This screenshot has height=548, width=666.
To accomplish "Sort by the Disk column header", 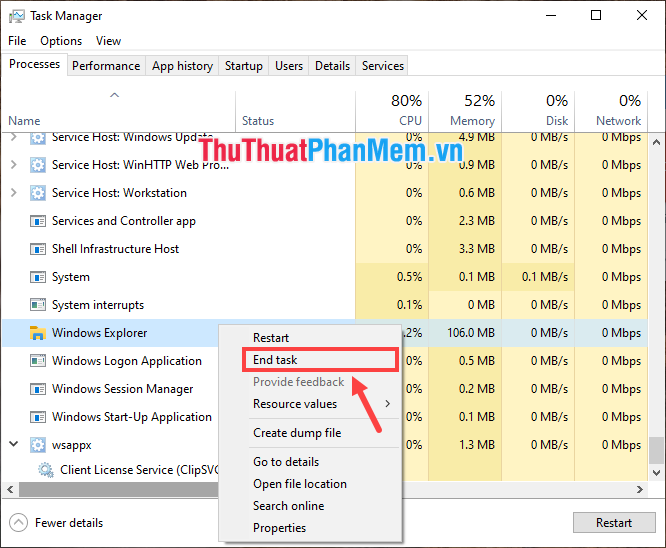I will (538, 111).
